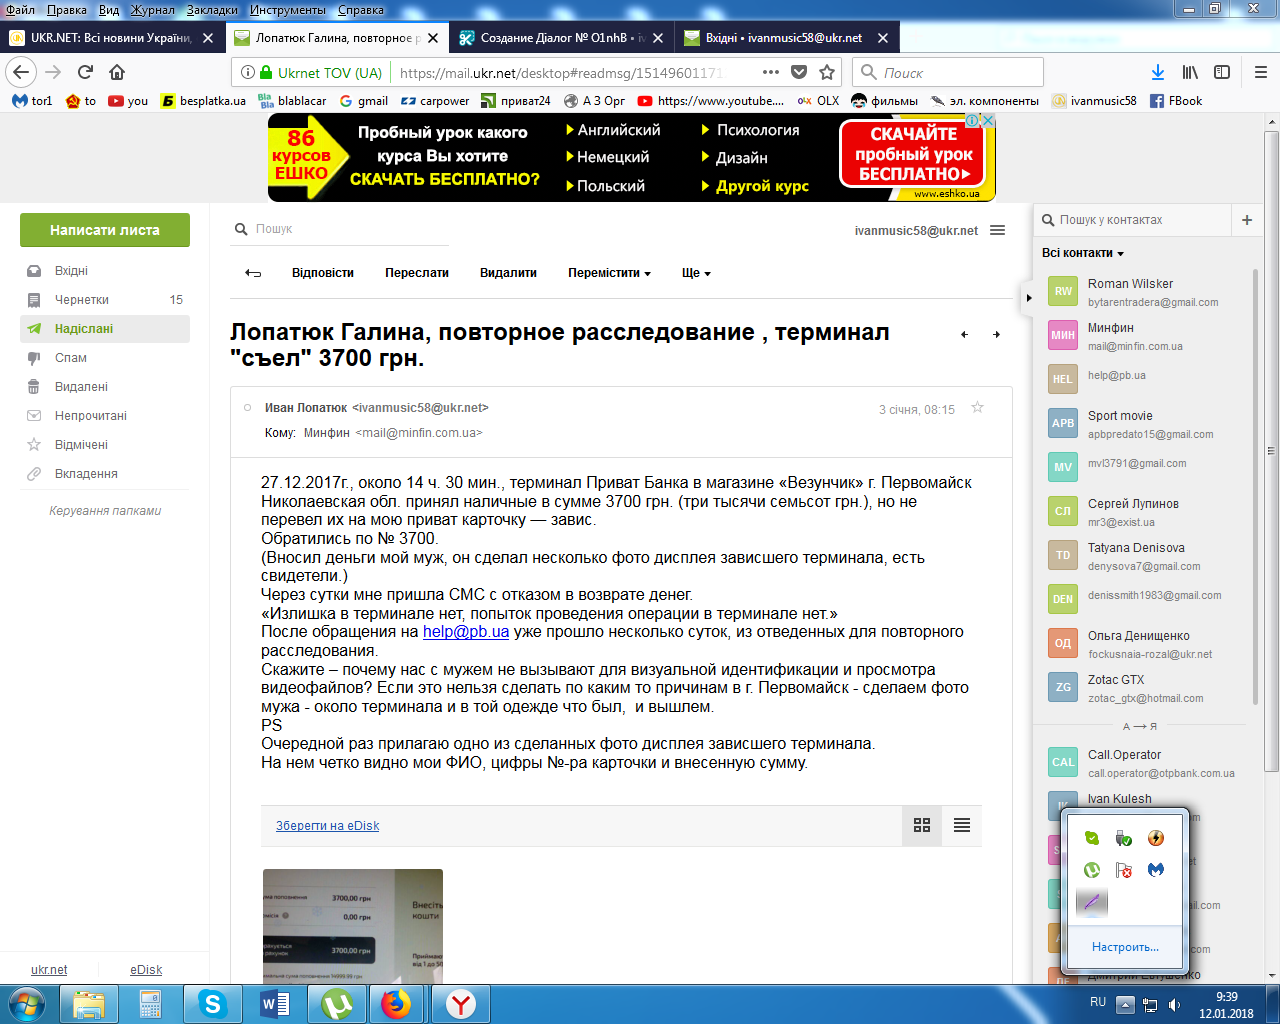Click the Написати листа button

click(x=105, y=230)
